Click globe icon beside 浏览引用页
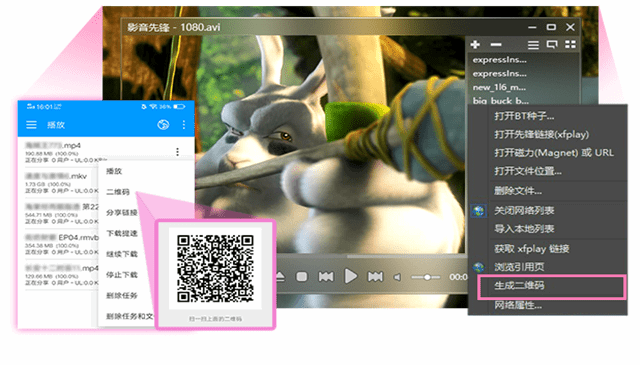The height and width of the screenshot is (365, 640). pos(478,267)
